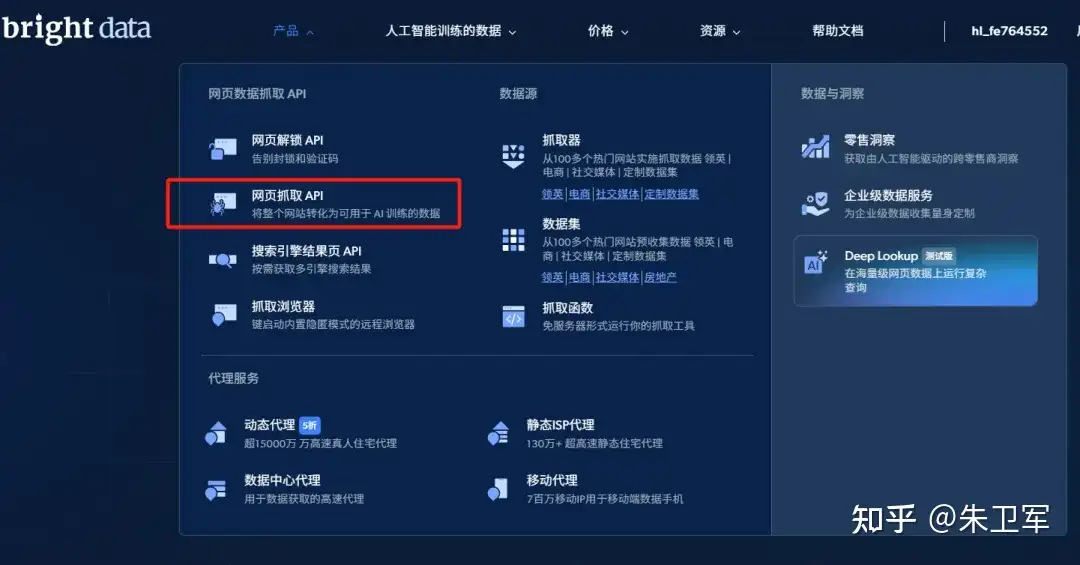Click 领英 link under 抓取器
Image resolution: width=1080 pixels, height=565 pixels.
coord(552,194)
